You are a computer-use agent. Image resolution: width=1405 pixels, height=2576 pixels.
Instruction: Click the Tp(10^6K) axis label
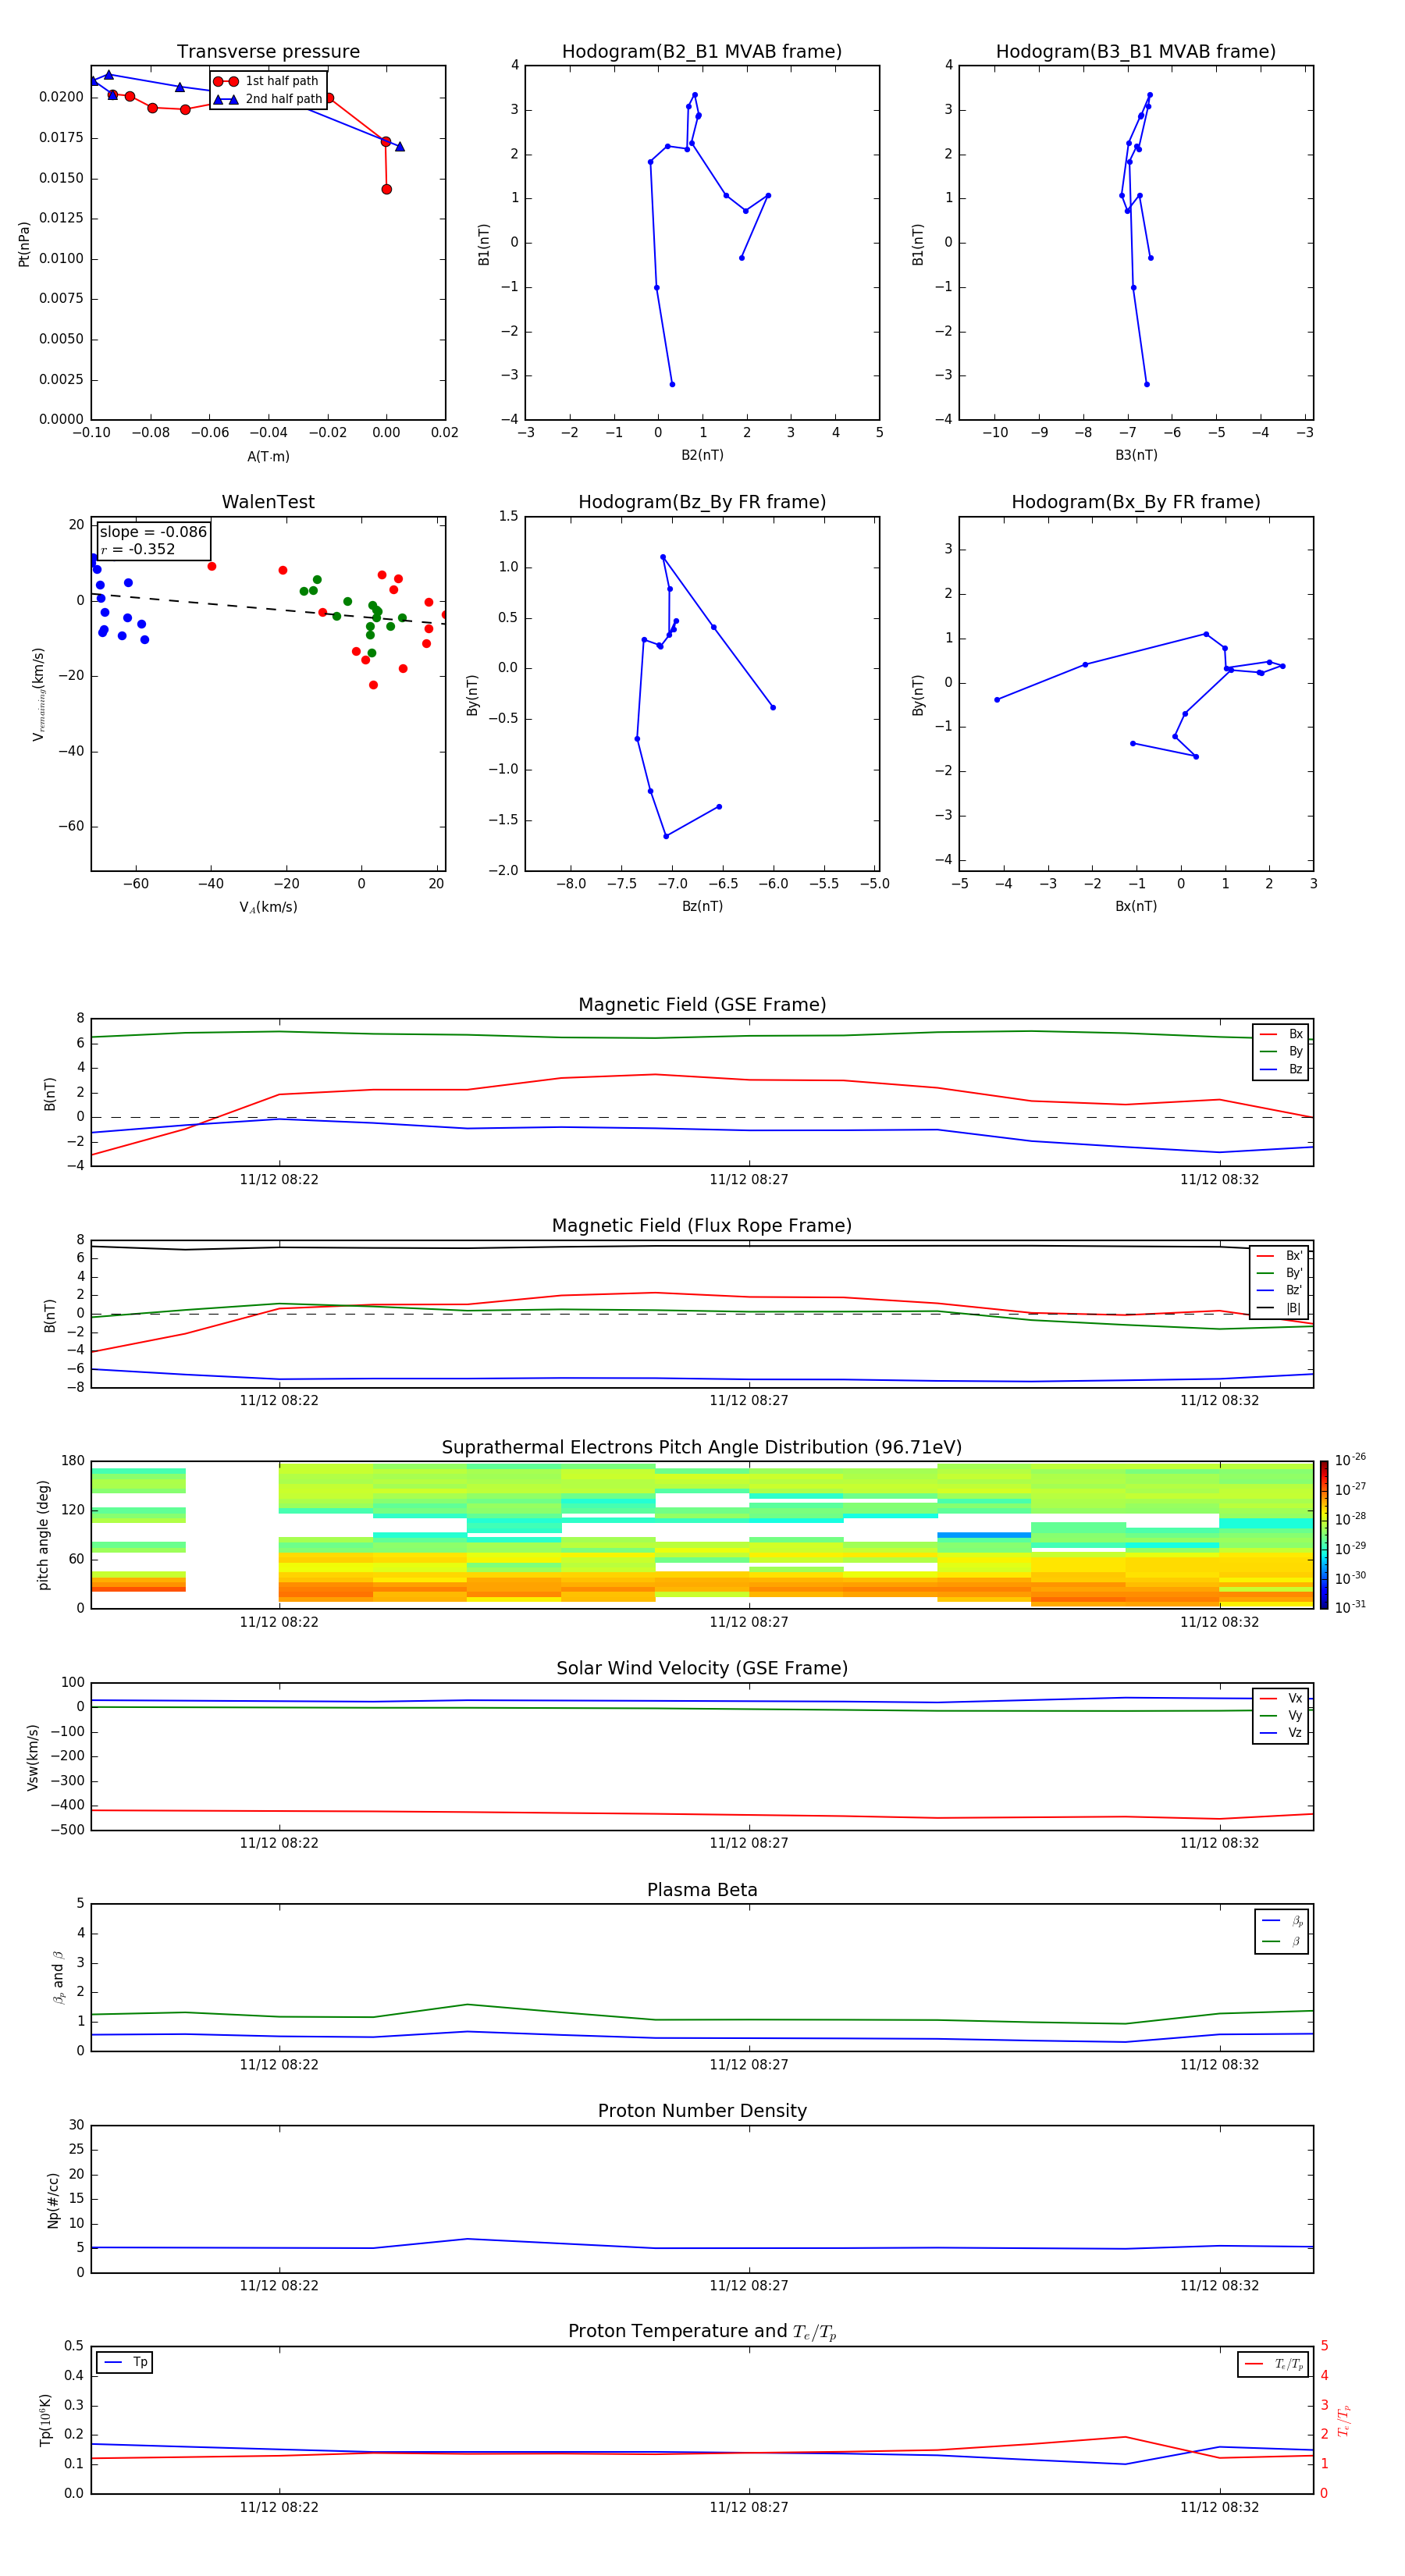click(45, 2421)
